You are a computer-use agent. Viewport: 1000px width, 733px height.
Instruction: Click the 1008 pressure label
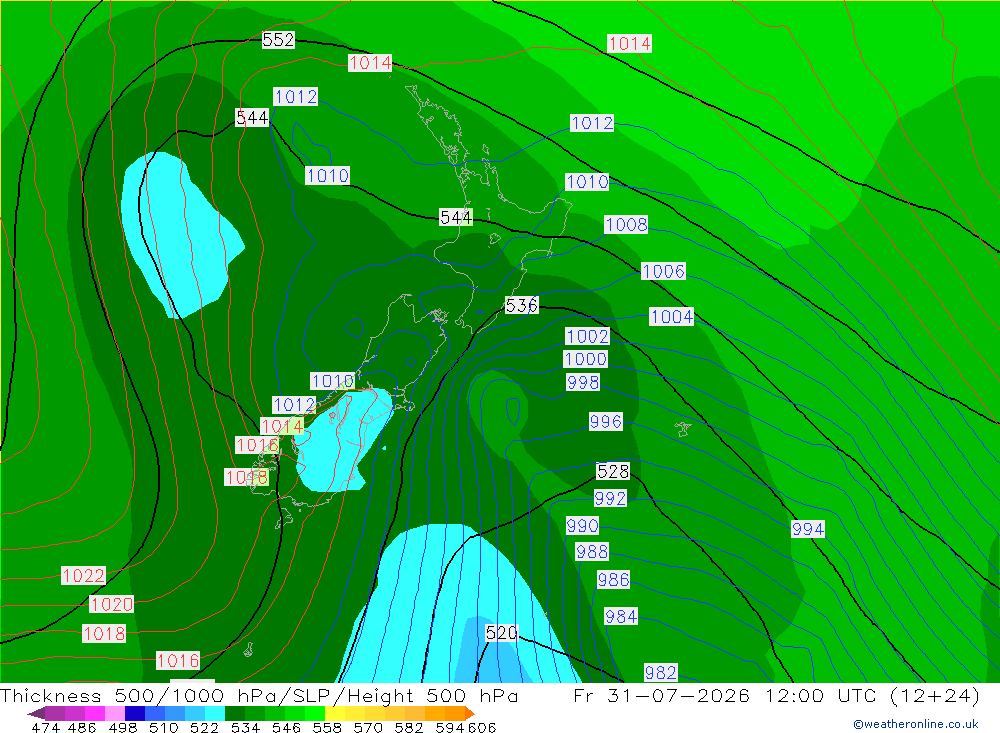click(626, 225)
